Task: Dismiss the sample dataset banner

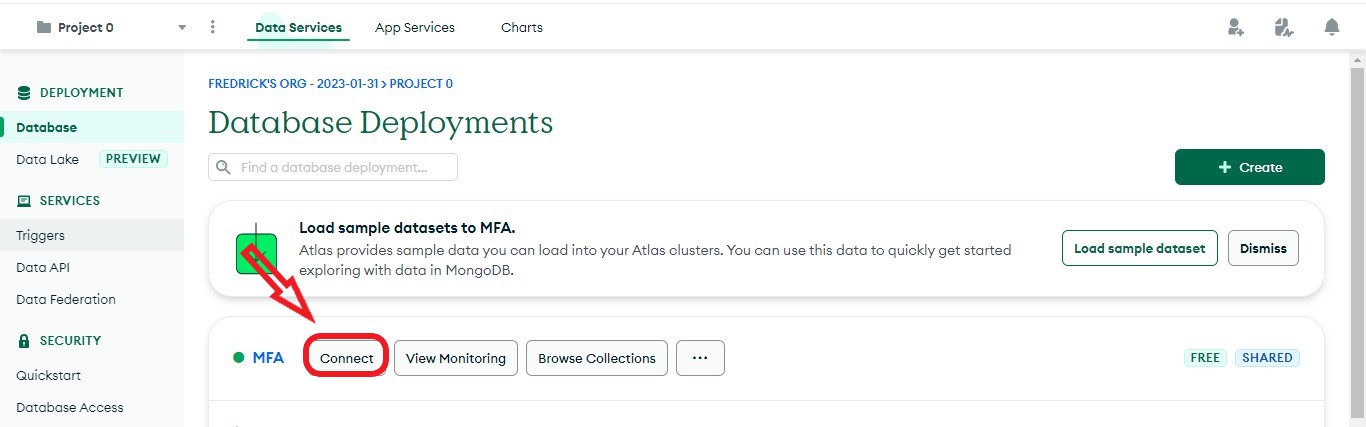Action: (x=1263, y=248)
